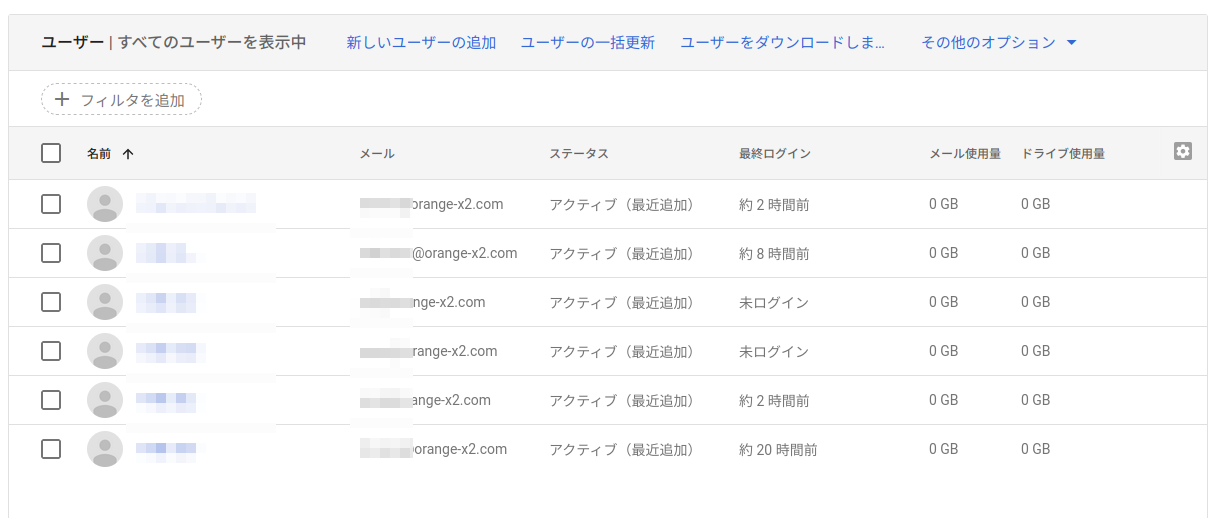Toggle the select-all checkbox in the header row
This screenshot has width=1224, height=518.
[x=51, y=153]
